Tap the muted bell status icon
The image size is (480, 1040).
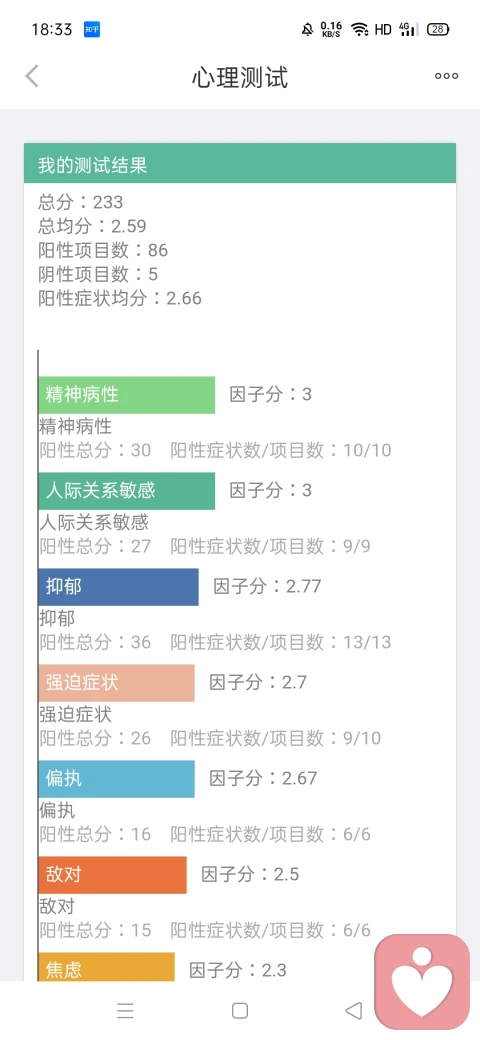[307, 29]
